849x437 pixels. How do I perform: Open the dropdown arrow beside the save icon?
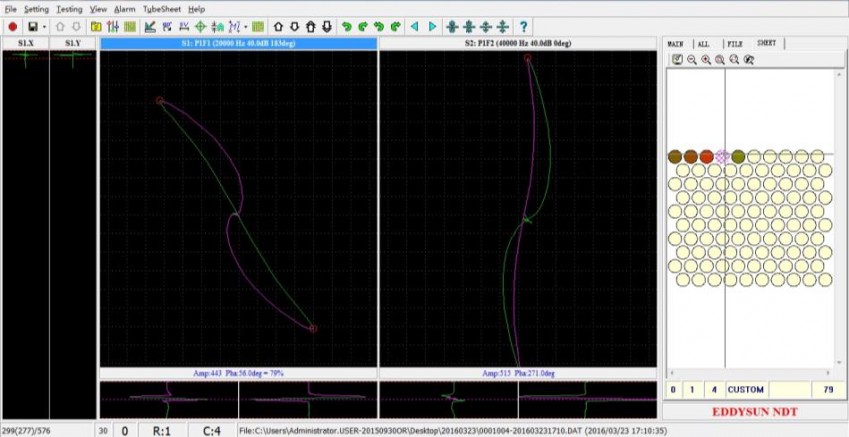pos(44,26)
